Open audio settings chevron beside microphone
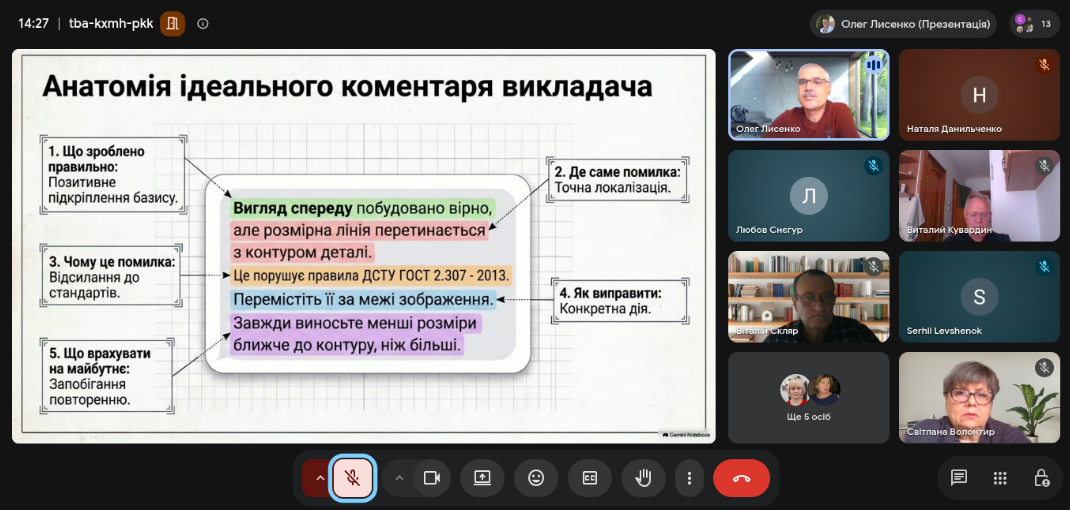This screenshot has width=1070, height=510. click(320, 478)
